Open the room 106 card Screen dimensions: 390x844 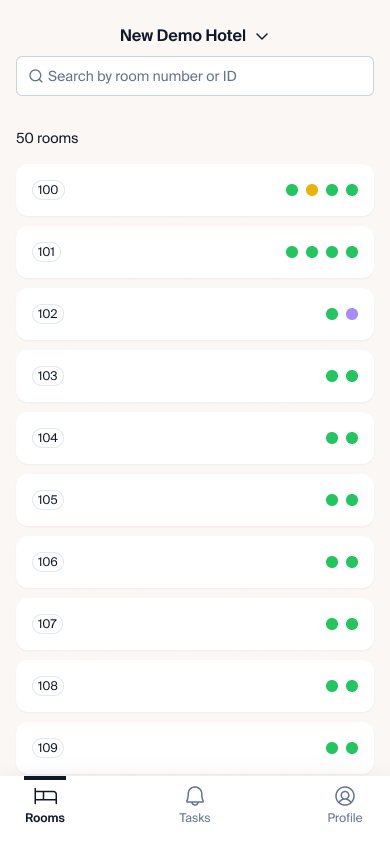[195, 562]
